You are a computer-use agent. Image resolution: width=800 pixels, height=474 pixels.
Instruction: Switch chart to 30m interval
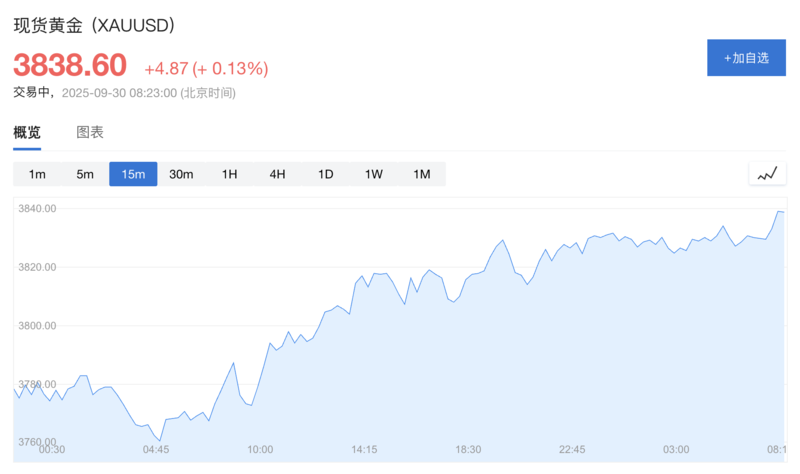point(181,174)
